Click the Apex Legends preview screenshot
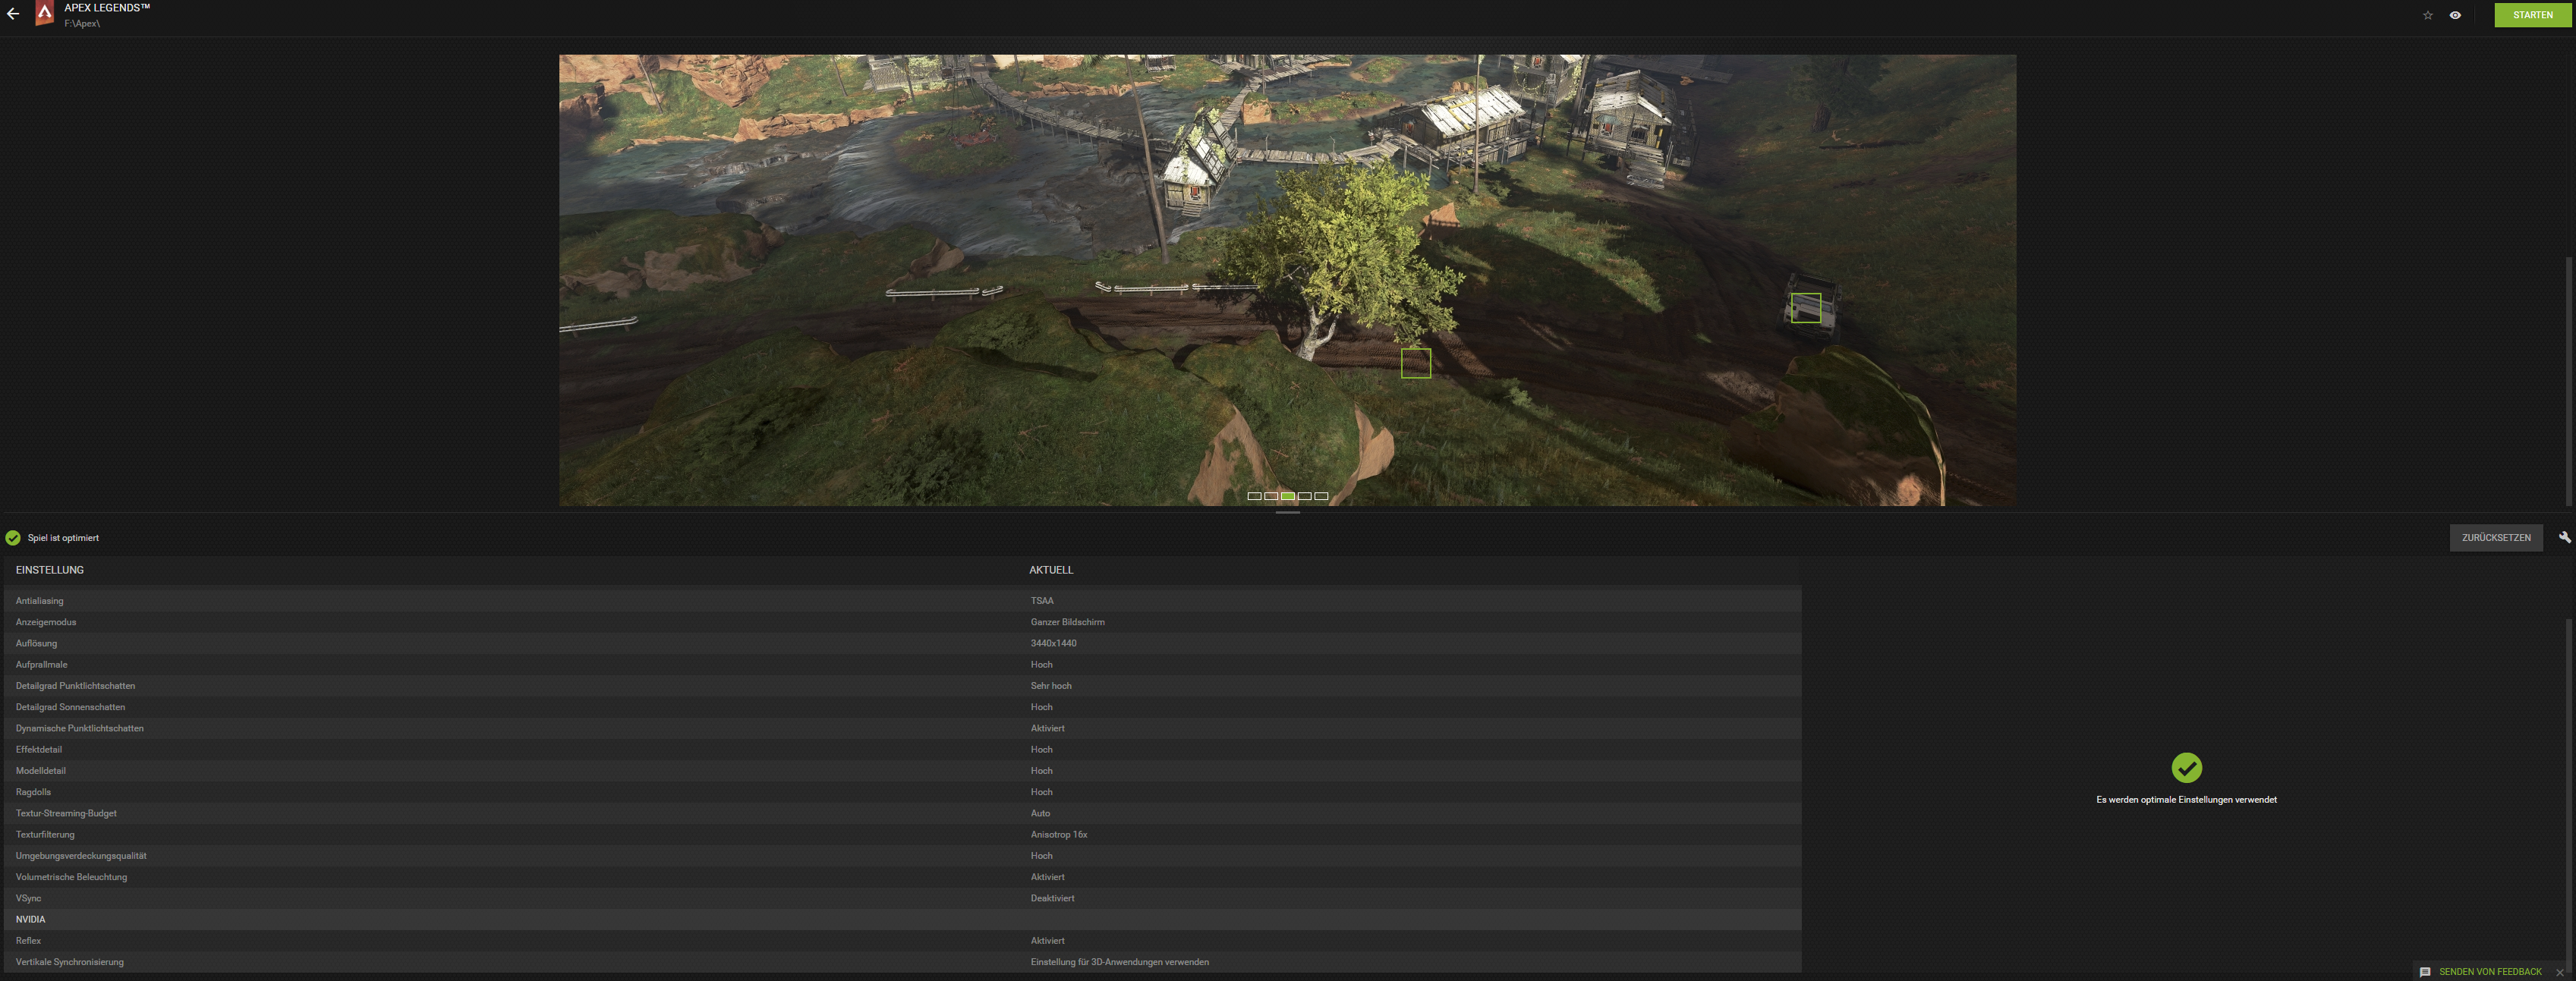 pos(1000,250)
